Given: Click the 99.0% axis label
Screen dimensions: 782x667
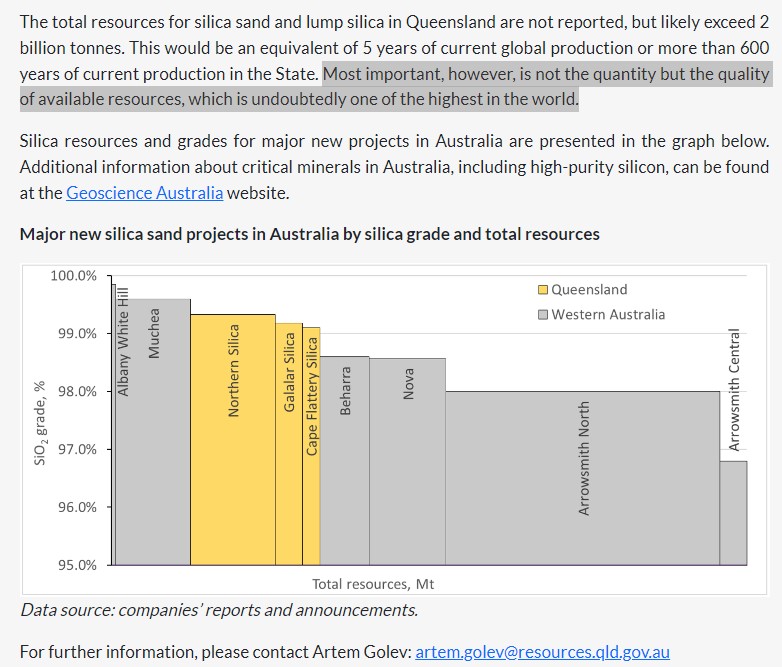Looking at the screenshot, I should pos(77,333).
